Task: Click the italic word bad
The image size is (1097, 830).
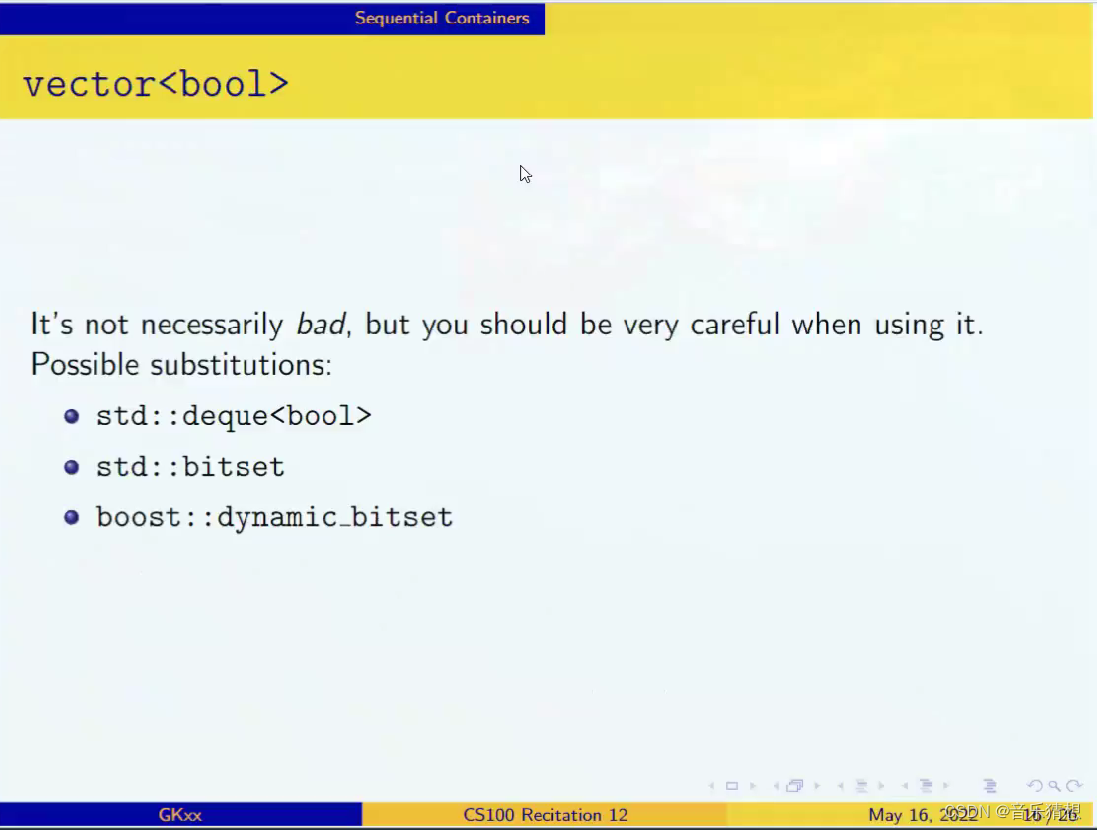Action: pos(320,324)
